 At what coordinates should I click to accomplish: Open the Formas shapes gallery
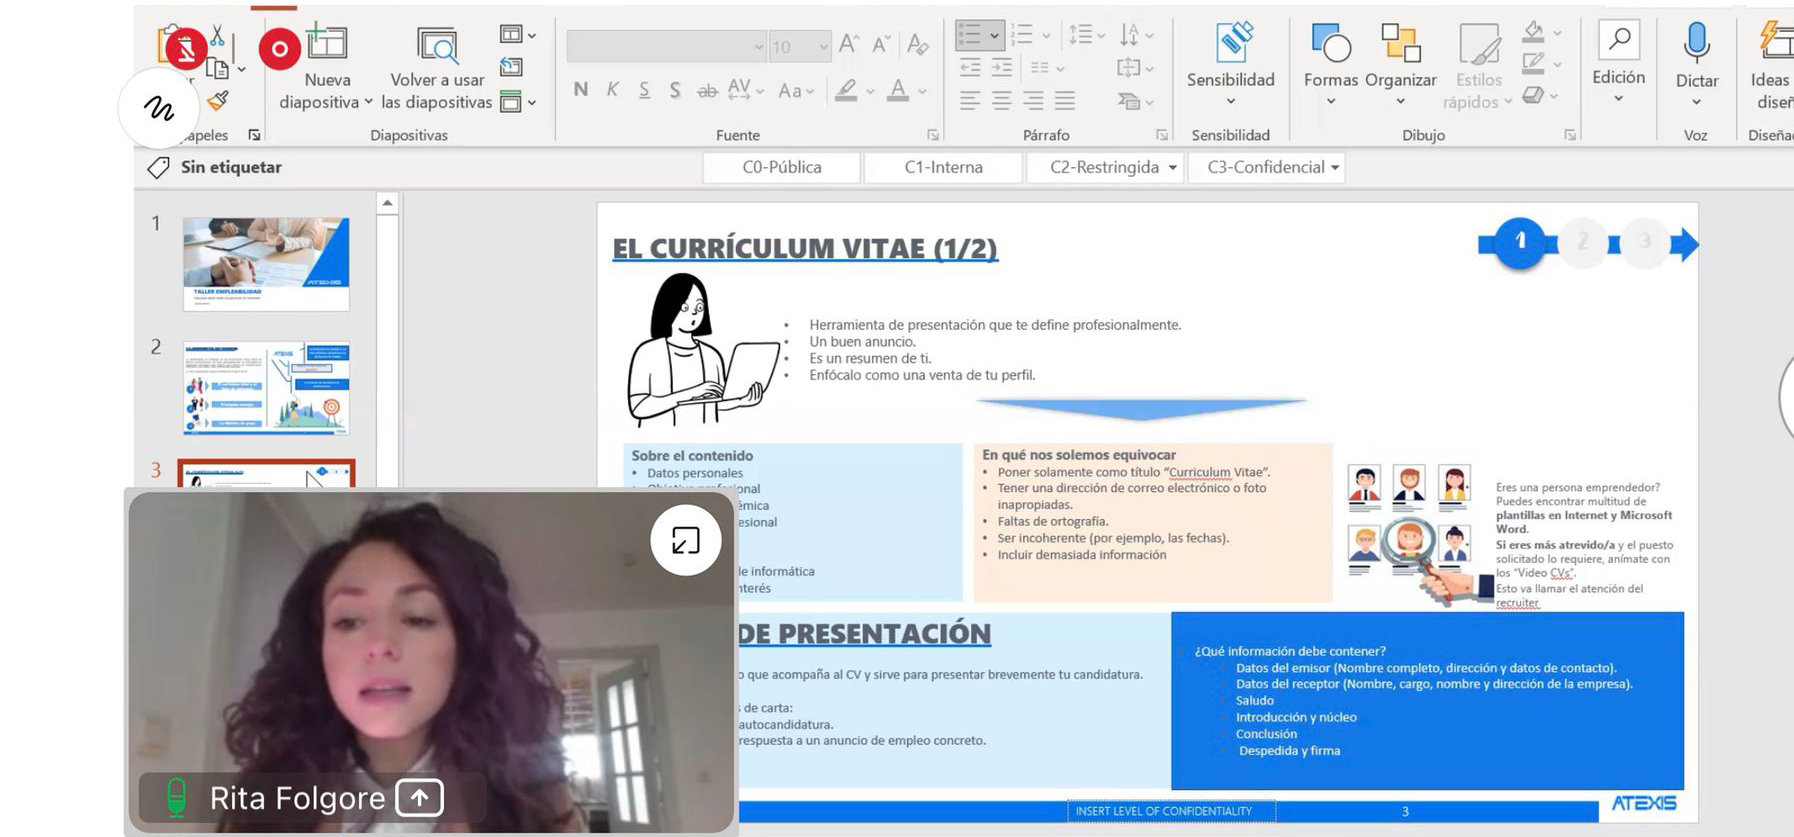coord(1330,45)
